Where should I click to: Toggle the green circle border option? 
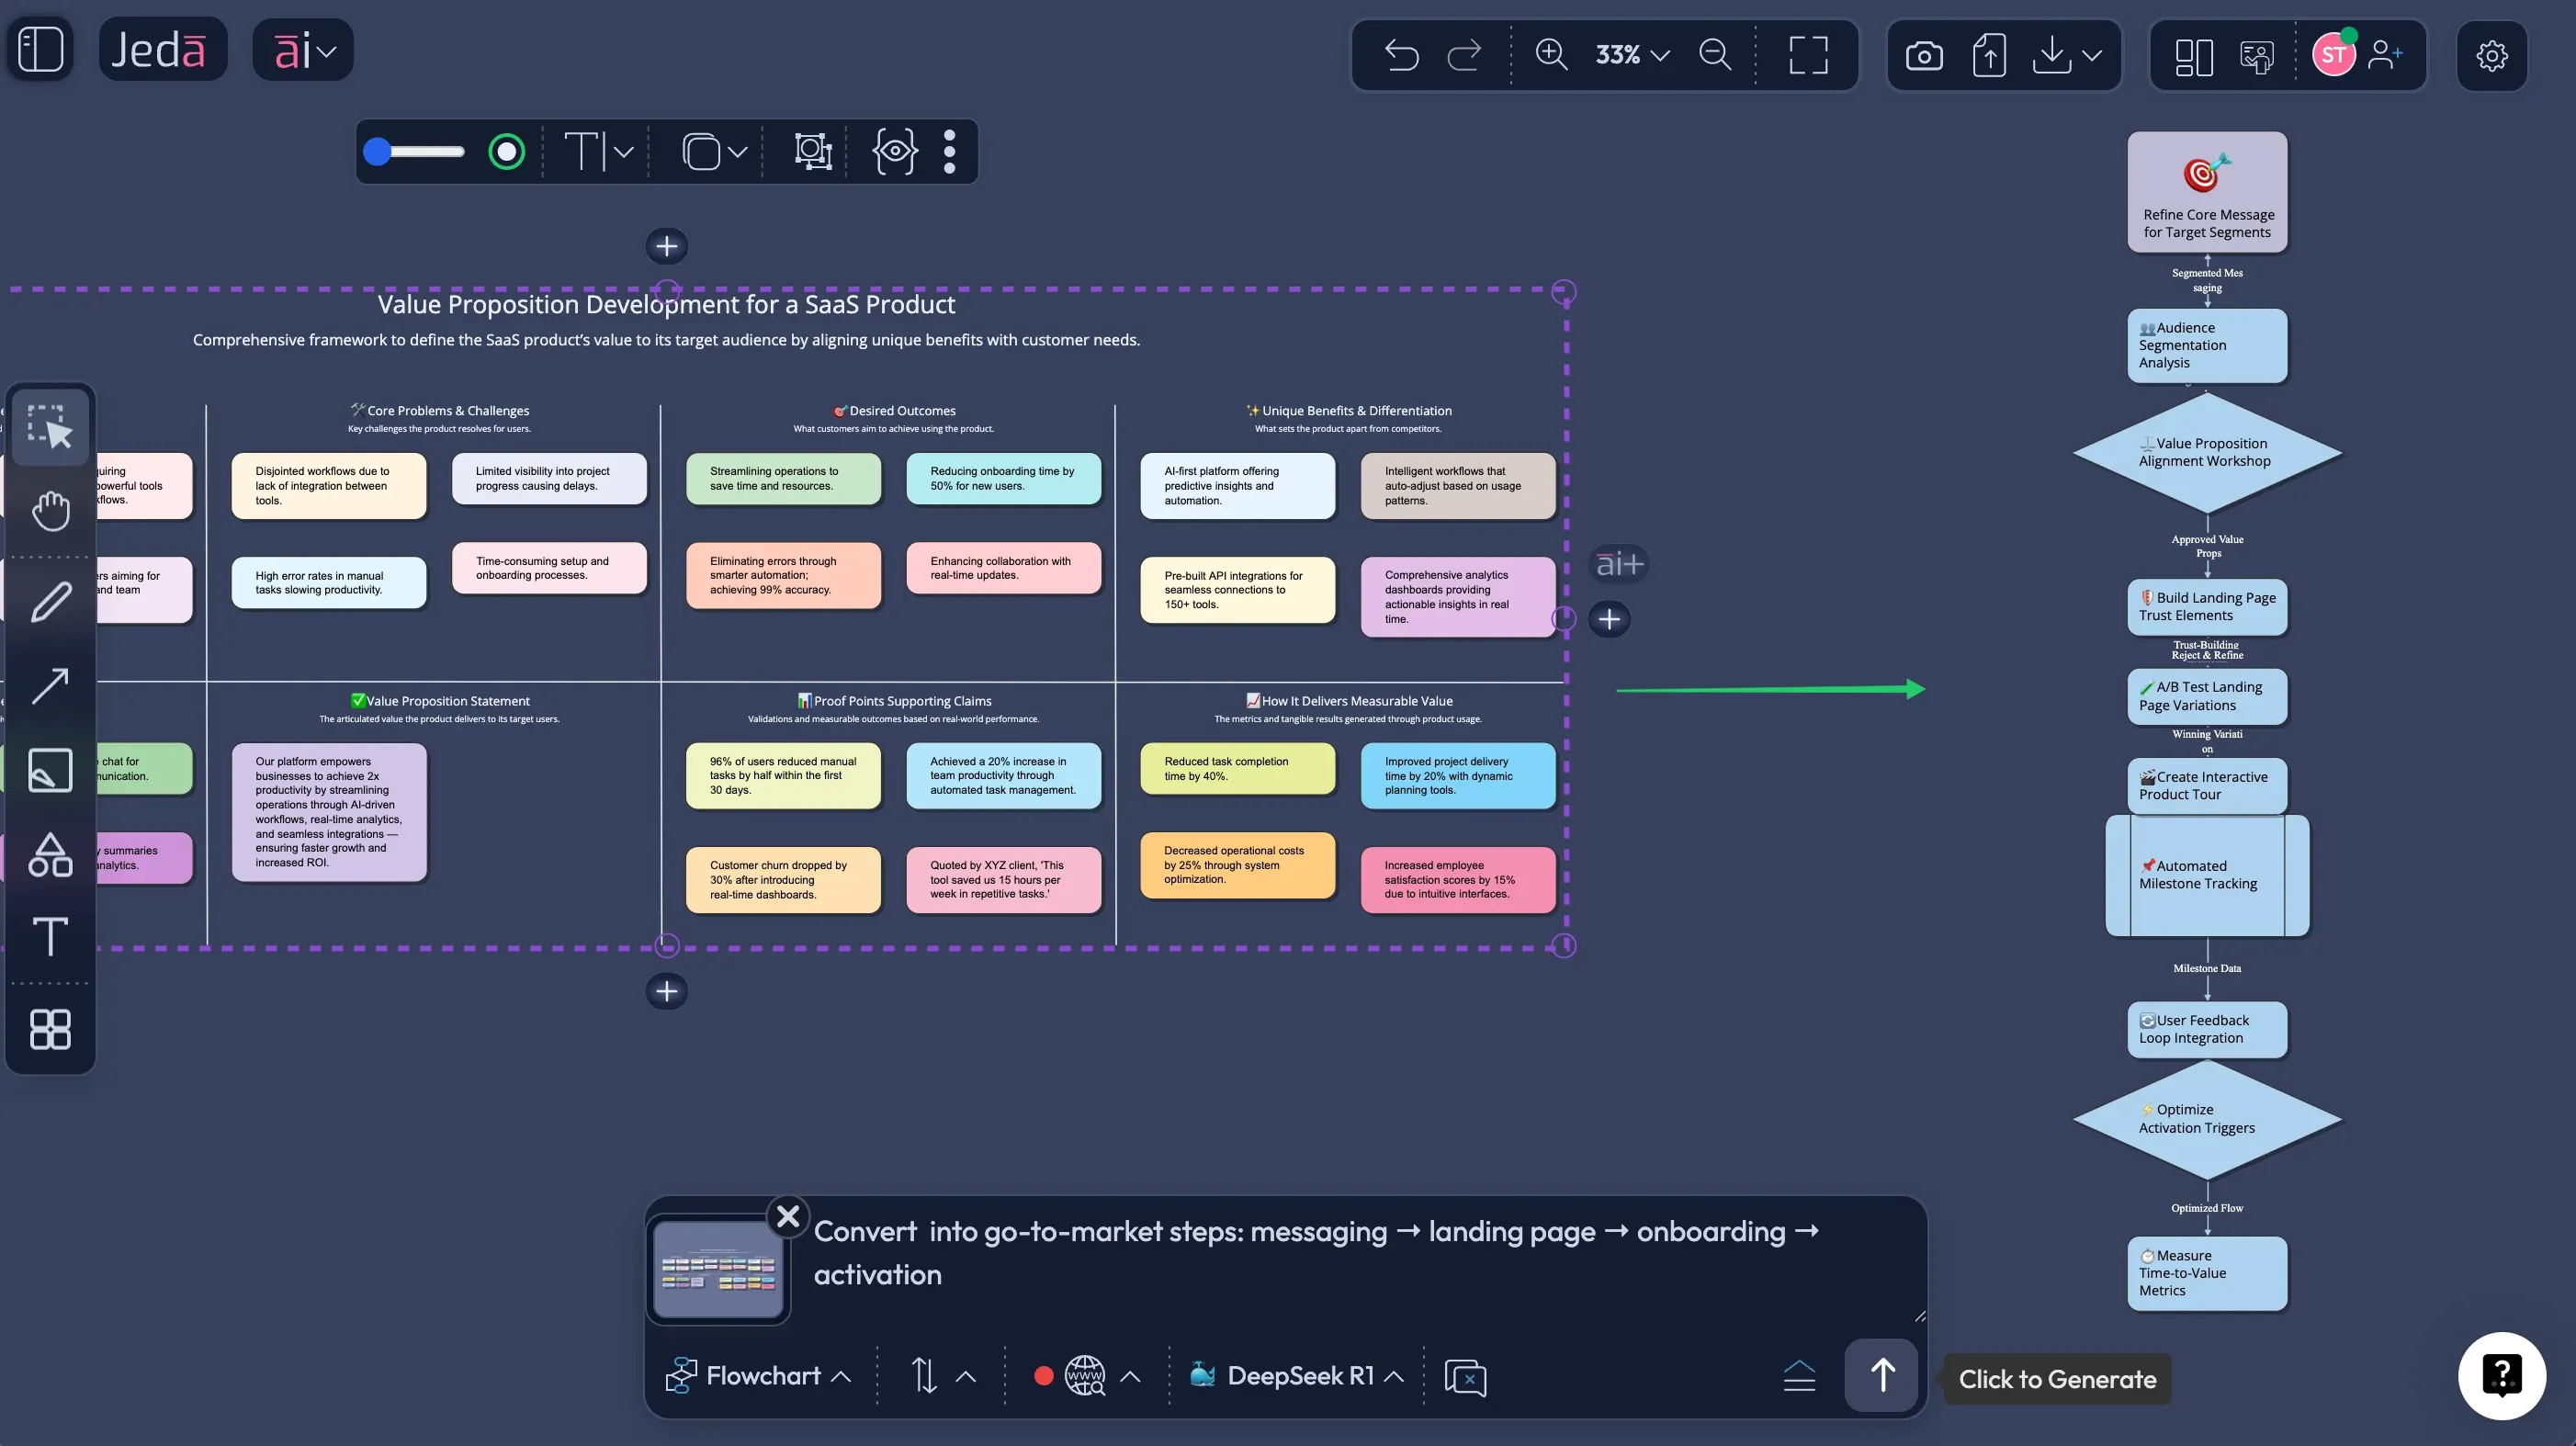tap(506, 152)
